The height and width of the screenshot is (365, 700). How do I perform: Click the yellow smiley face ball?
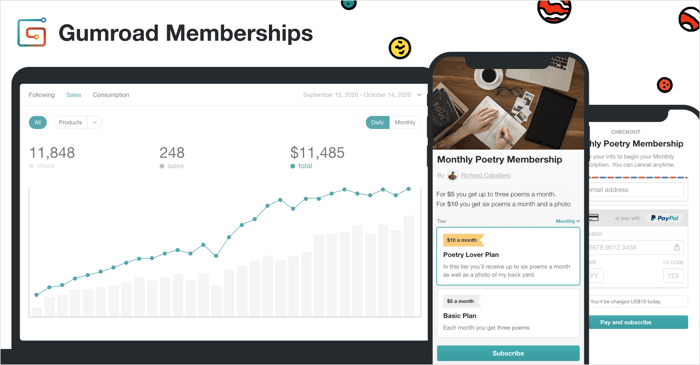400,48
